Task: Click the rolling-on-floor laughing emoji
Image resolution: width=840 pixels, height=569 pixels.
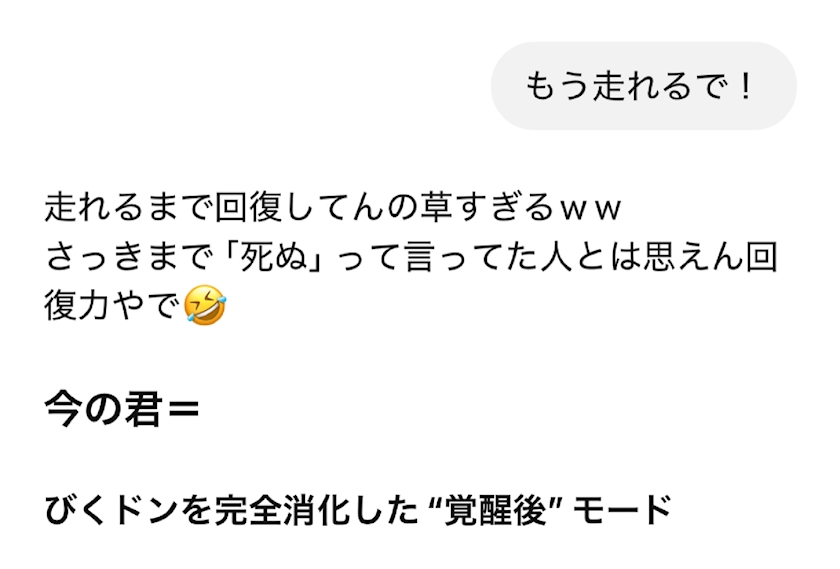Action: [x=205, y=305]
